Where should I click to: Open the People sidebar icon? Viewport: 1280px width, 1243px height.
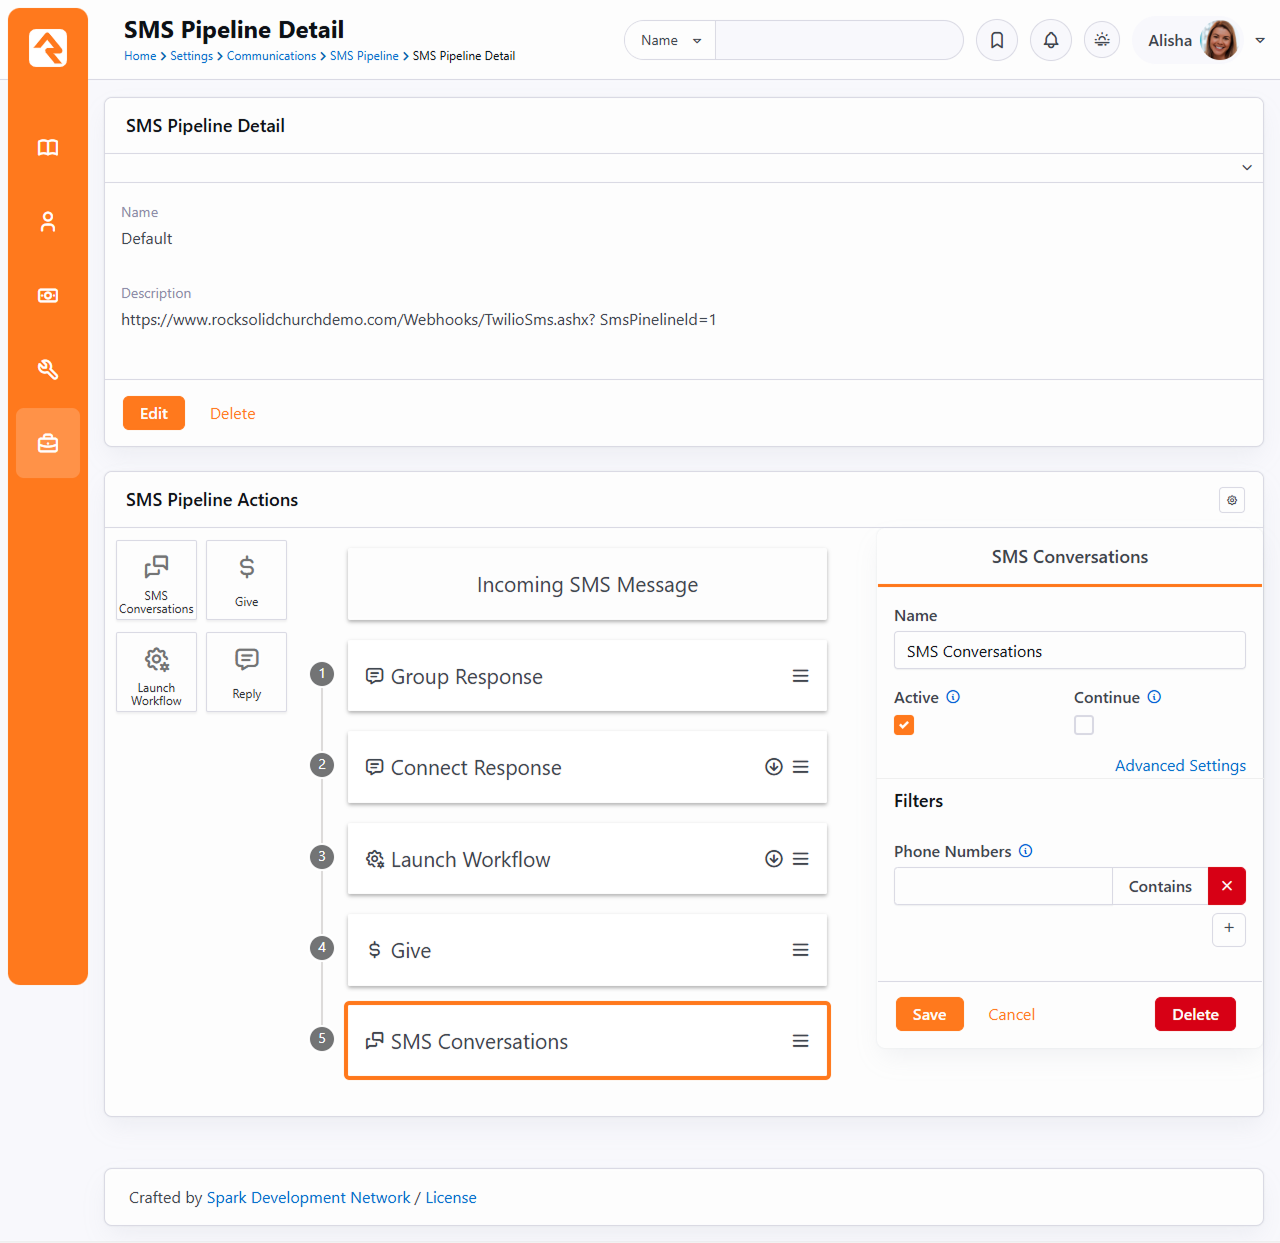pos(48,222)
